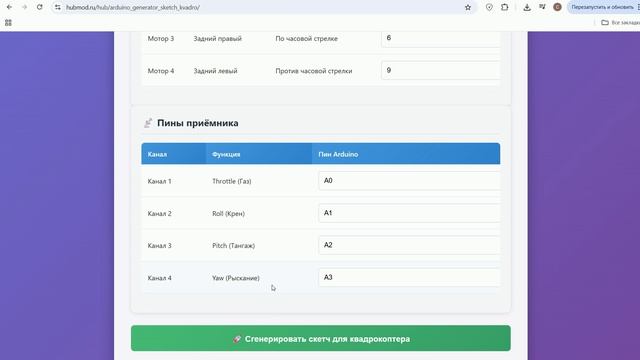Edit the Motor 4 pin field

(440, 71)
